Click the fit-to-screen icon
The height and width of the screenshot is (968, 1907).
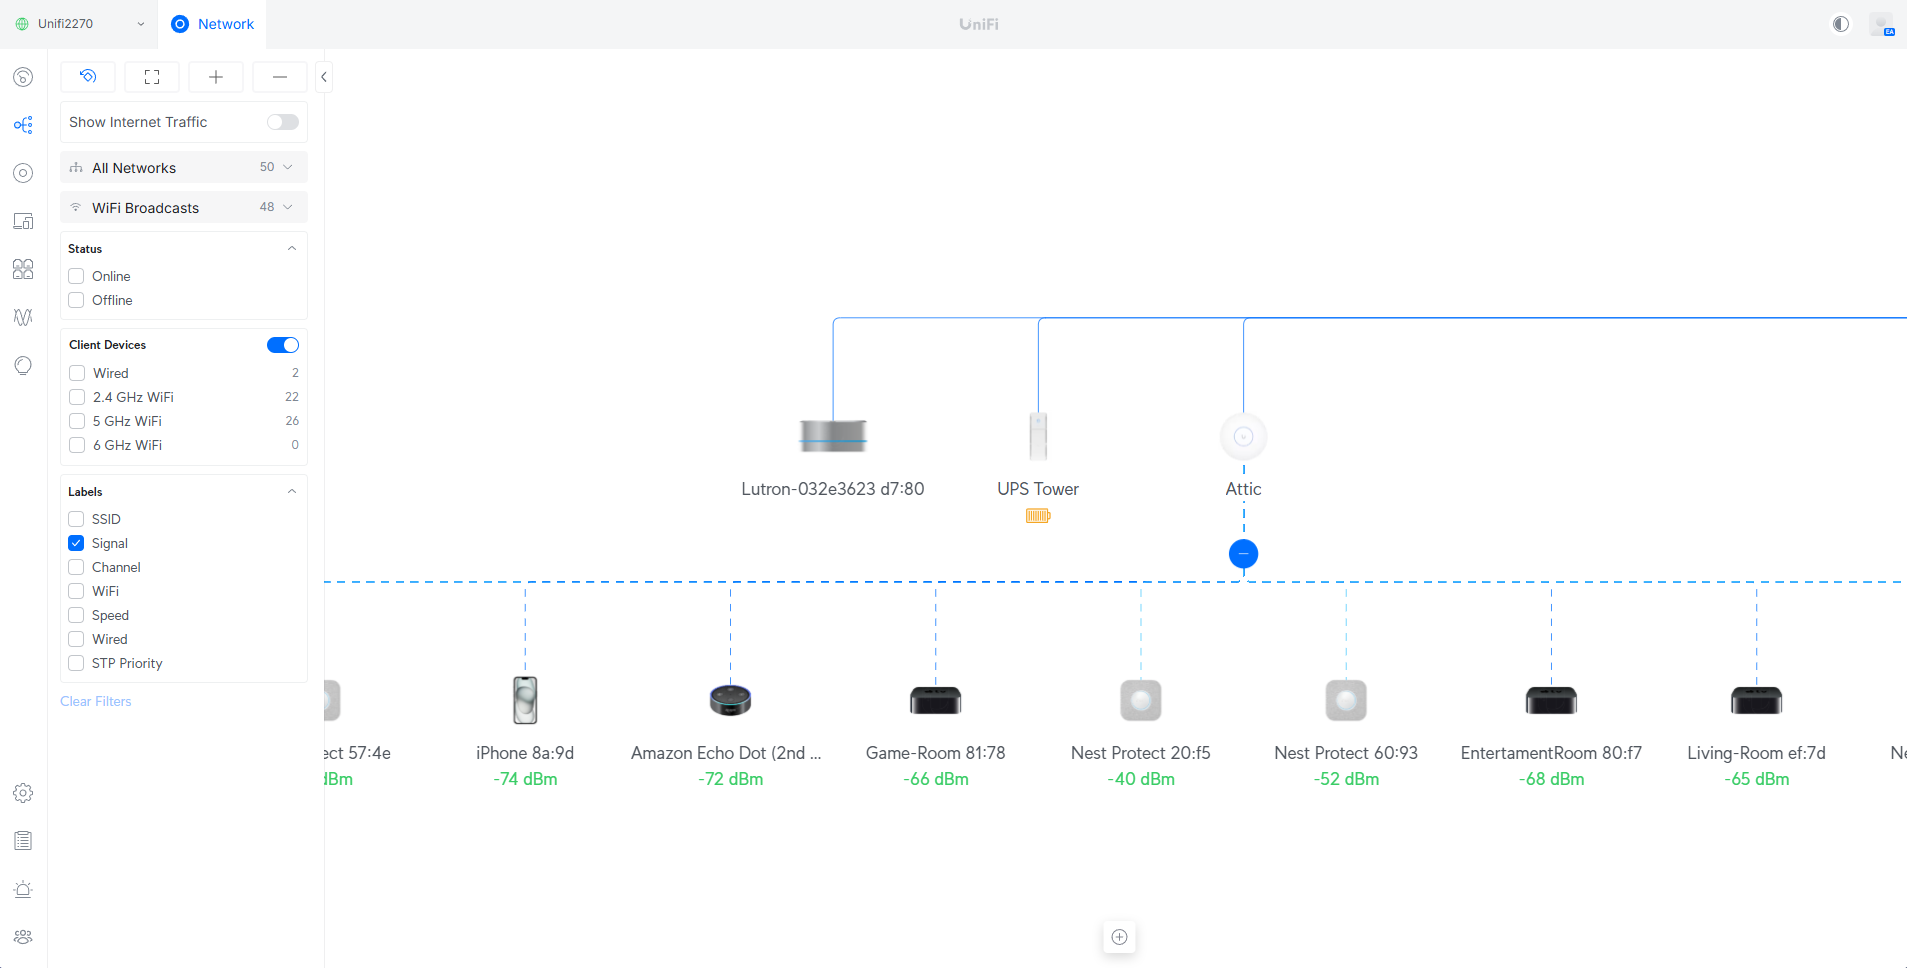(x=152, y=77)
